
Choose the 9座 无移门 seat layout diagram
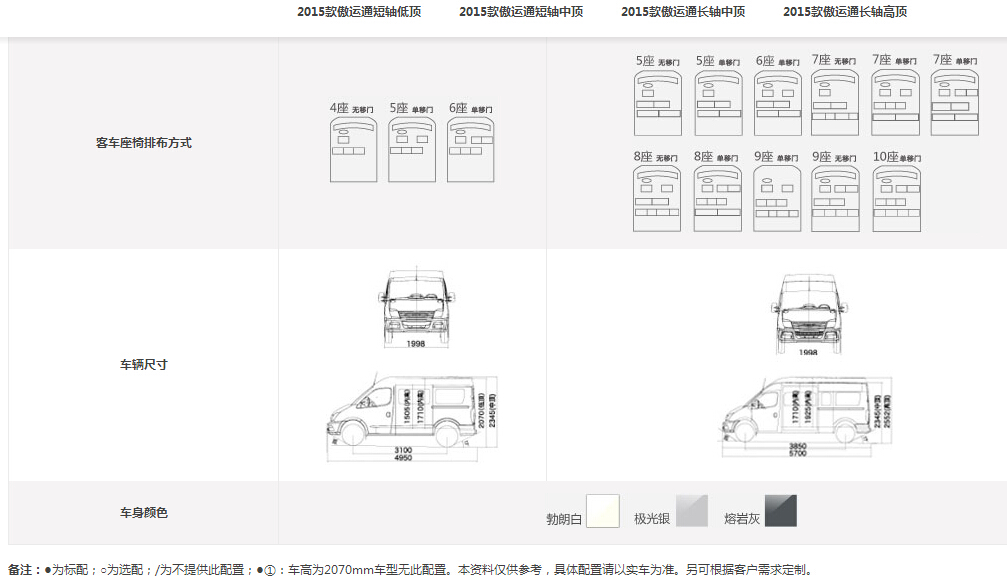click(x=836, y=198)
